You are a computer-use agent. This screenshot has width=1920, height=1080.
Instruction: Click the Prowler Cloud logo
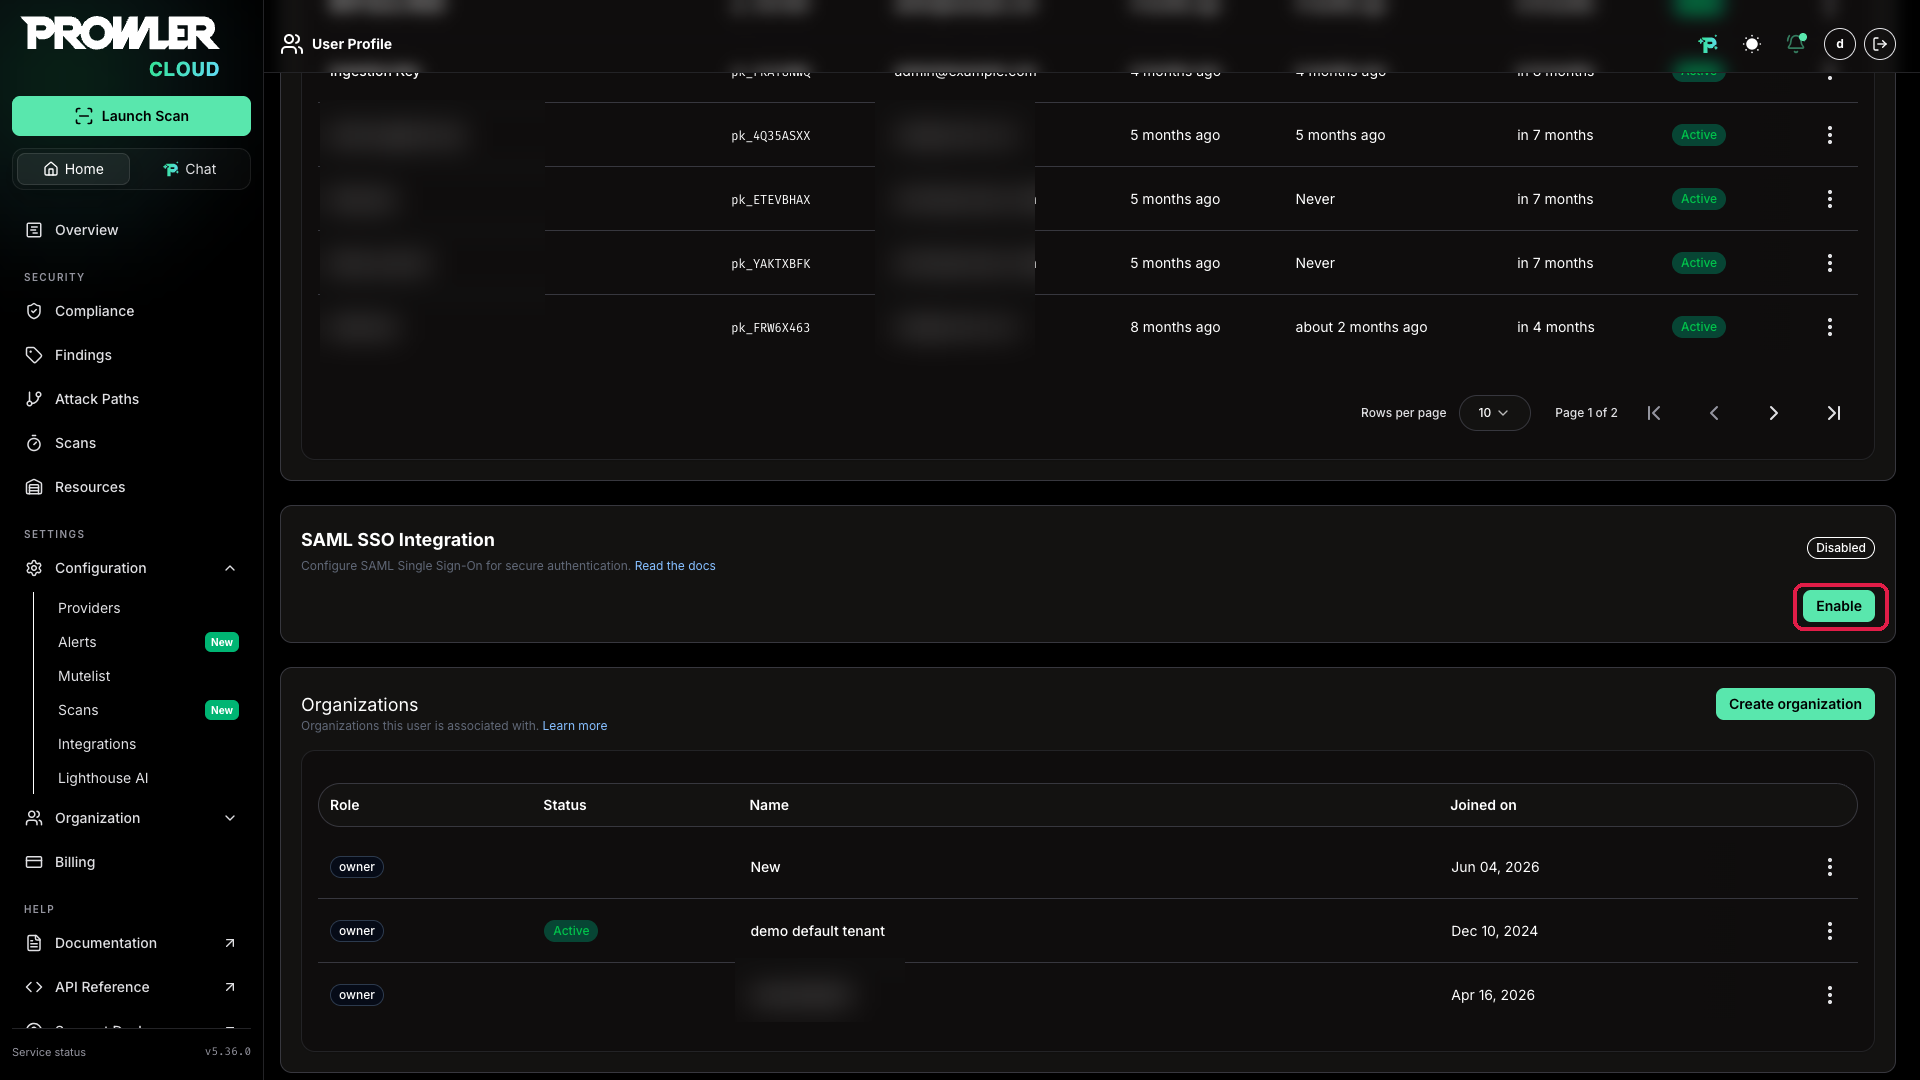(121, 47)
